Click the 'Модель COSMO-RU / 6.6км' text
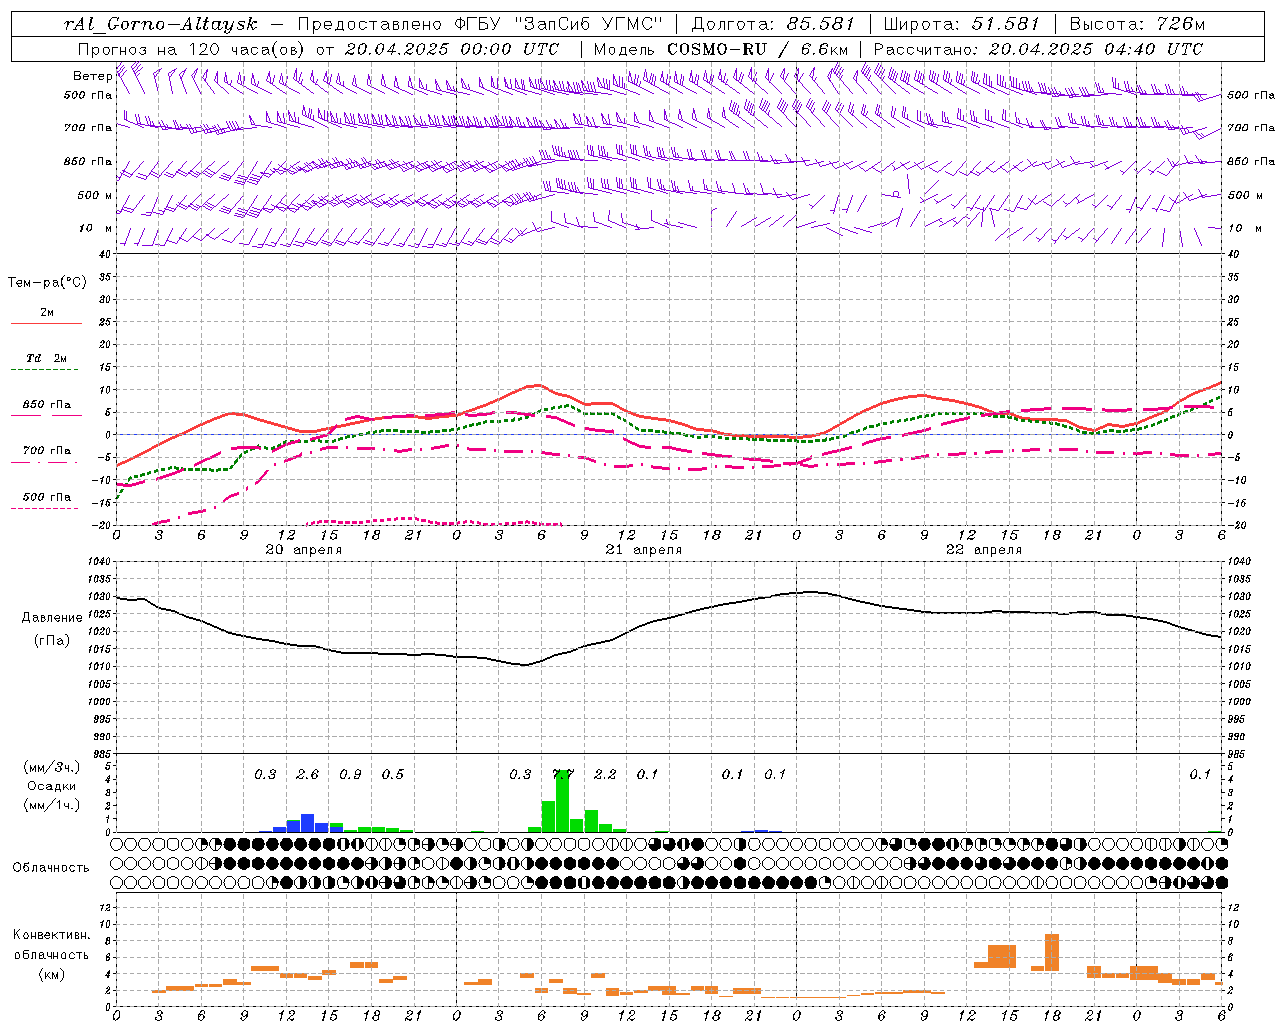This screenshot has width=1280, height=1024. [721, 49]
